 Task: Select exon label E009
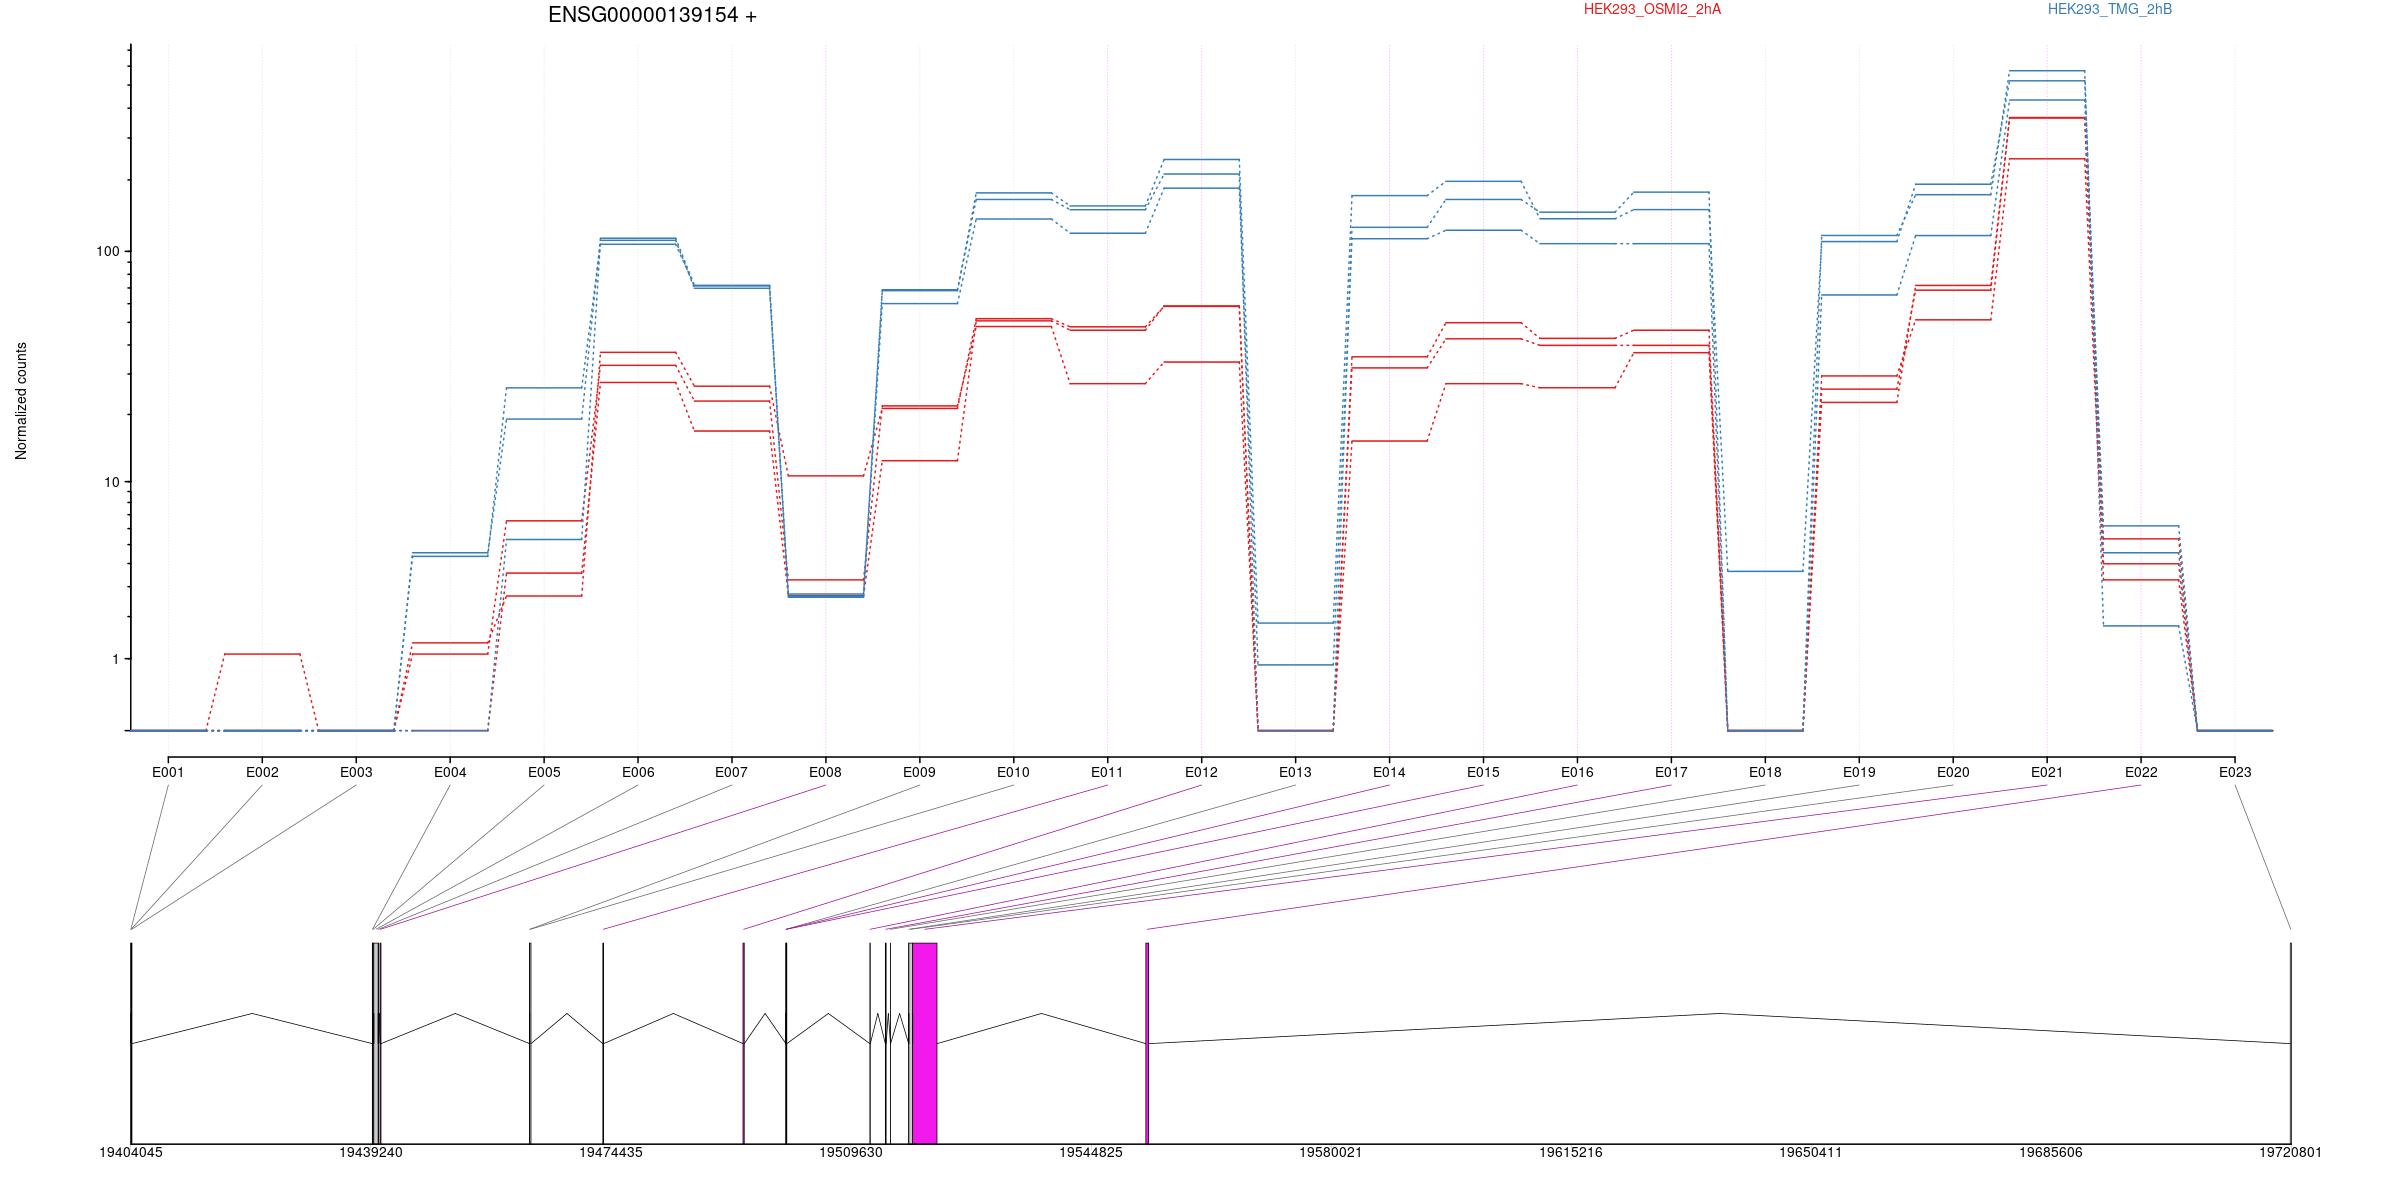919,772
